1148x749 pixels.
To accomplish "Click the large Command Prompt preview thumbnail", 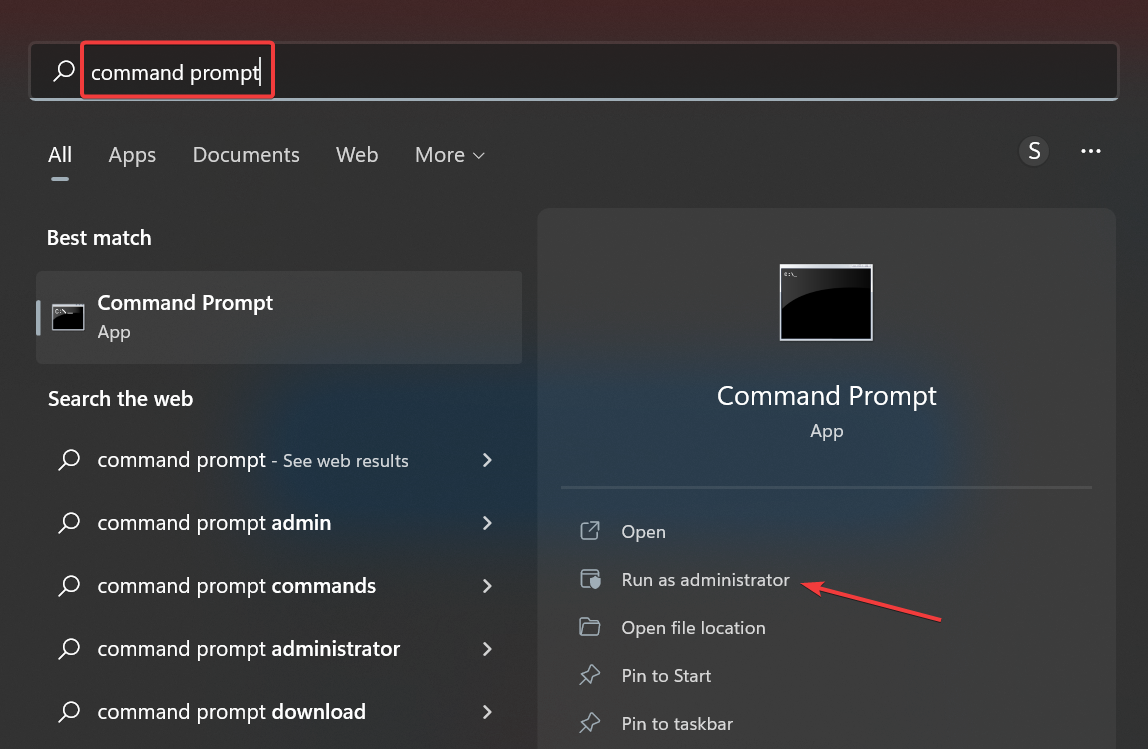I will tap(826, 303).
